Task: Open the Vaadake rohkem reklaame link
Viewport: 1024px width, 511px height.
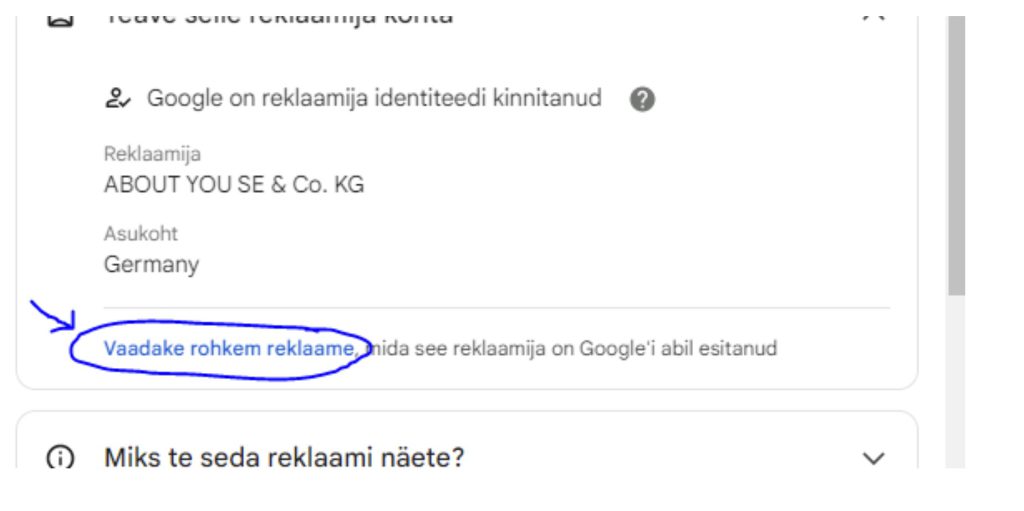Action: tap(231, 348)
